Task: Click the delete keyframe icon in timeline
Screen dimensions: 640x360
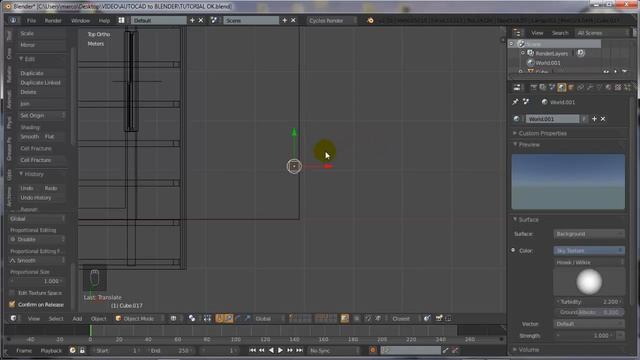Action: pos(455,350)
